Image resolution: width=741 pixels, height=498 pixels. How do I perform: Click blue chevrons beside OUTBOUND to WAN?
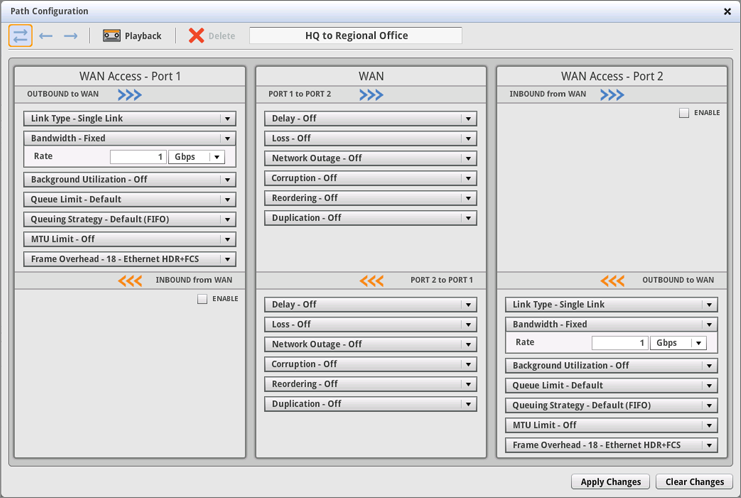[129, 95]
